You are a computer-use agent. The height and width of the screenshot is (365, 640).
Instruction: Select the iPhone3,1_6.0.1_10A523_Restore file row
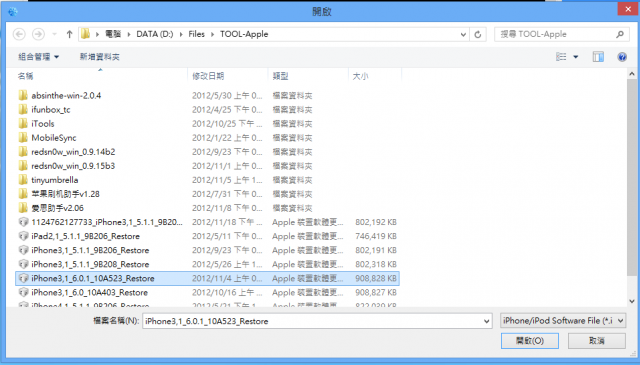pos(207,278)
